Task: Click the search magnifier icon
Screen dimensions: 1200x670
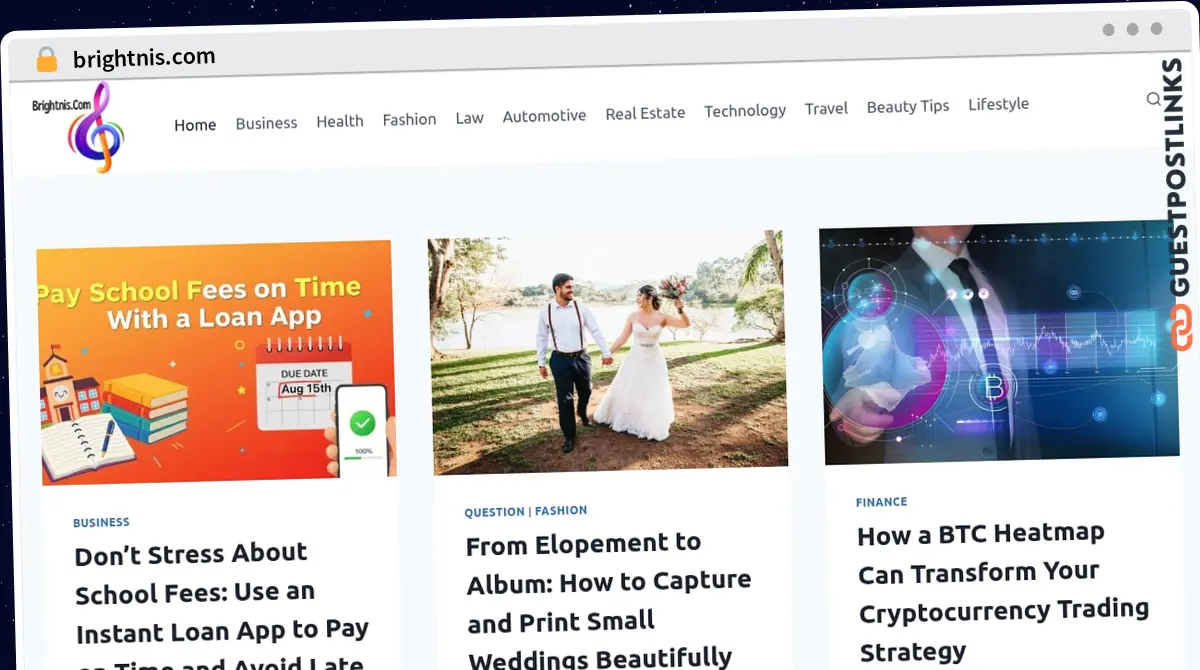Action: [1153, 99]
